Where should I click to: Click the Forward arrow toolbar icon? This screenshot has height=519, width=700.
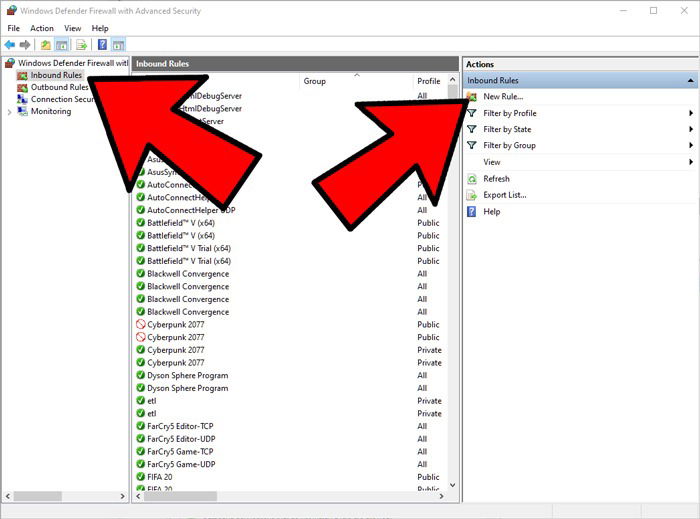[x=25, y=45]
